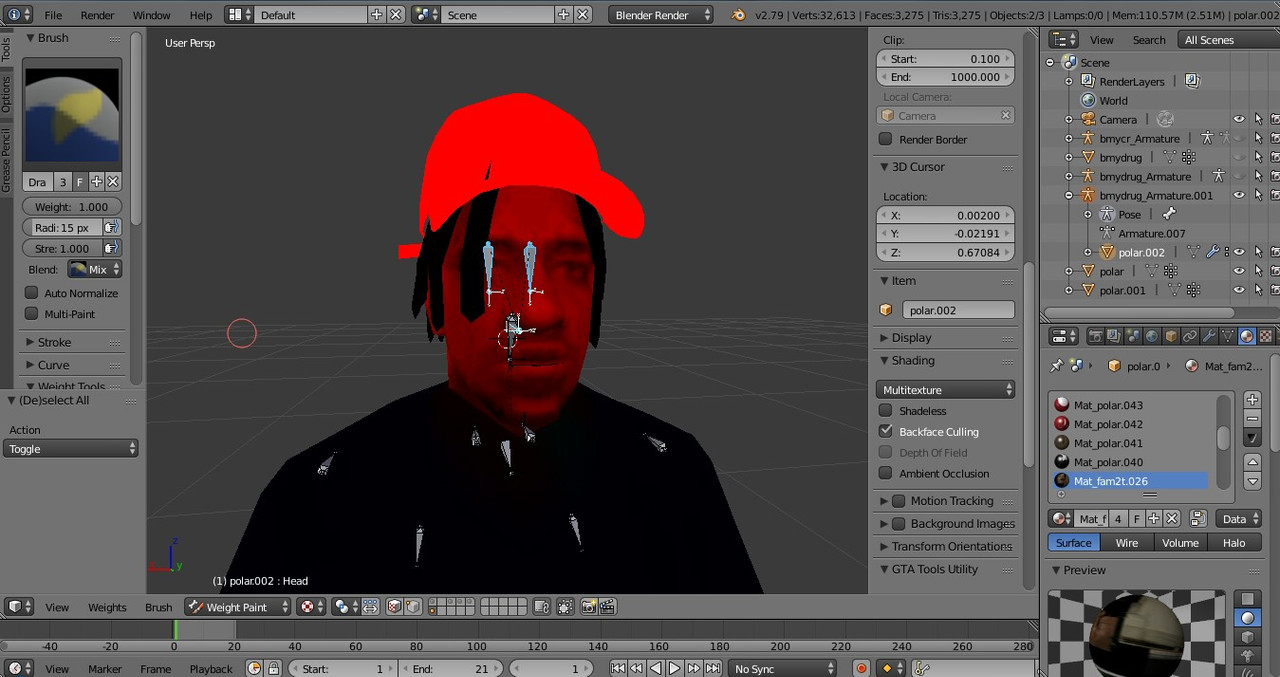
Task: Open the Modifiers wrench tab icon
Action: point(1208,336)
